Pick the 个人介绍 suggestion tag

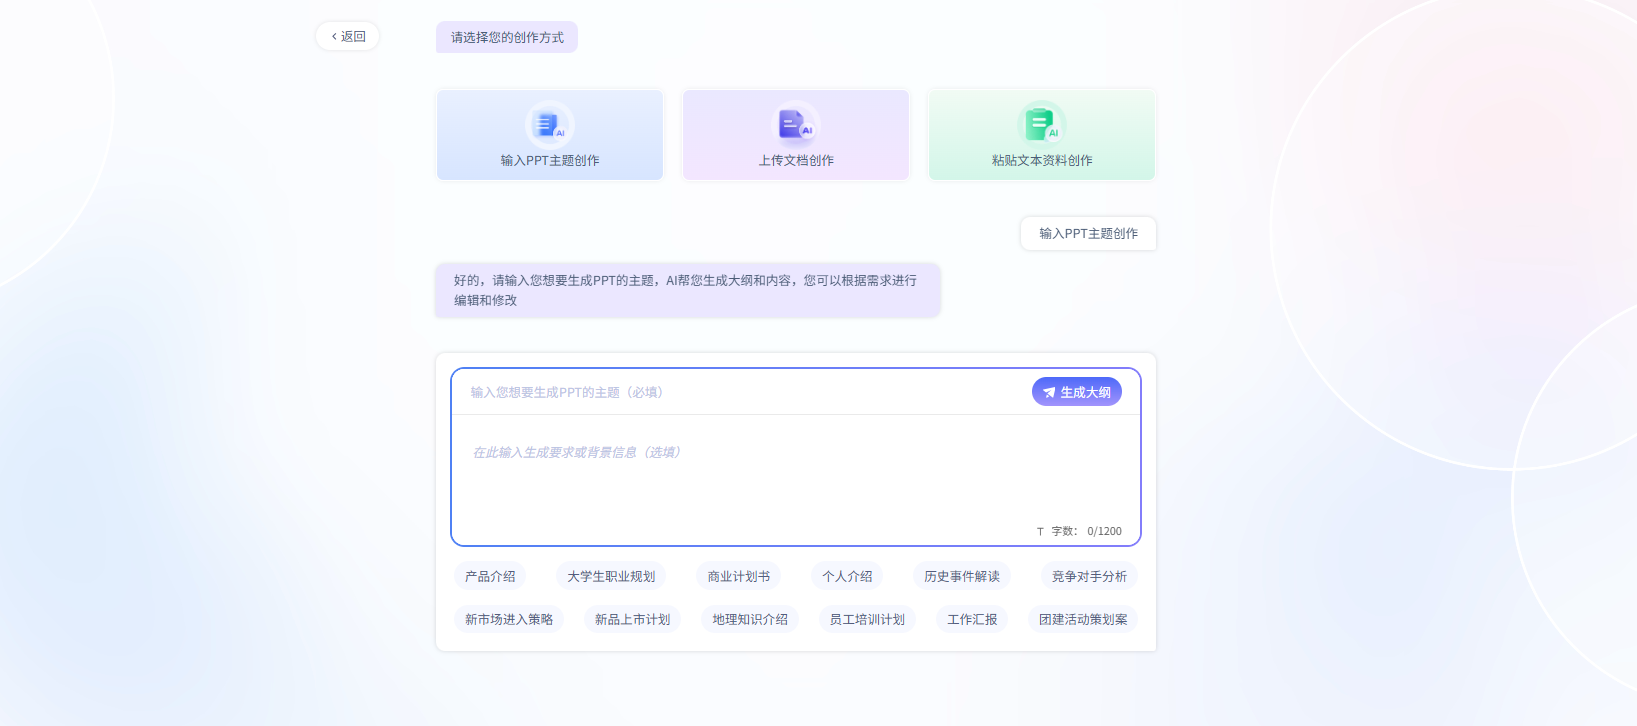tap(847, 576)
